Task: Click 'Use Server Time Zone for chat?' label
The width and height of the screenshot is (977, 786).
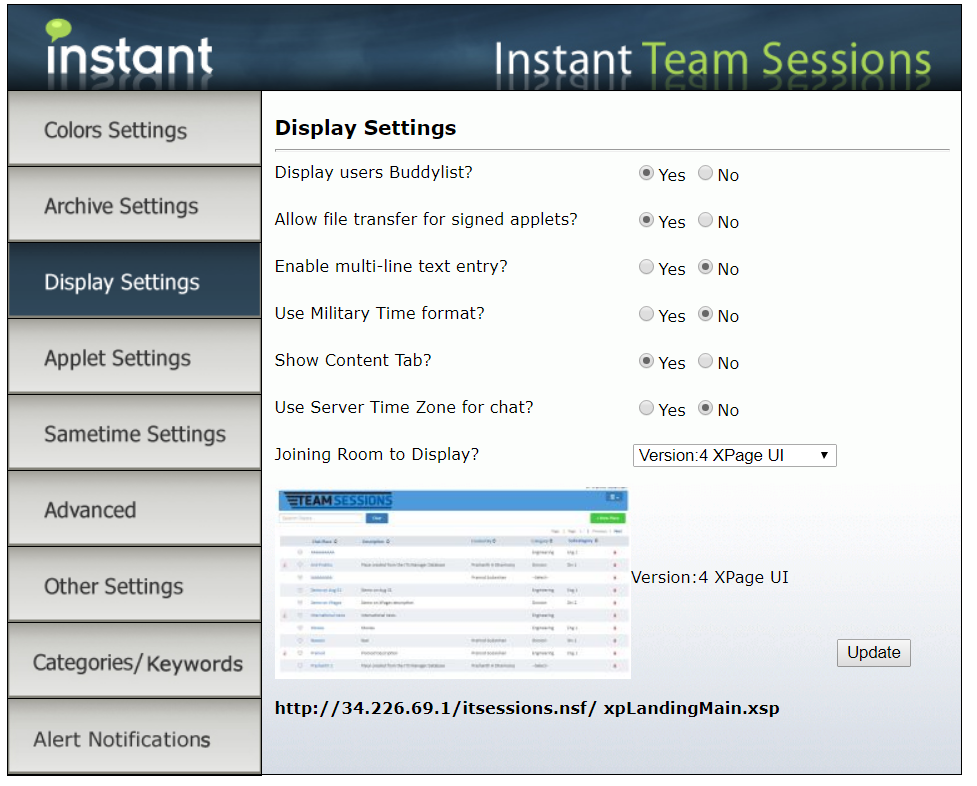Action: pos(404,407)
